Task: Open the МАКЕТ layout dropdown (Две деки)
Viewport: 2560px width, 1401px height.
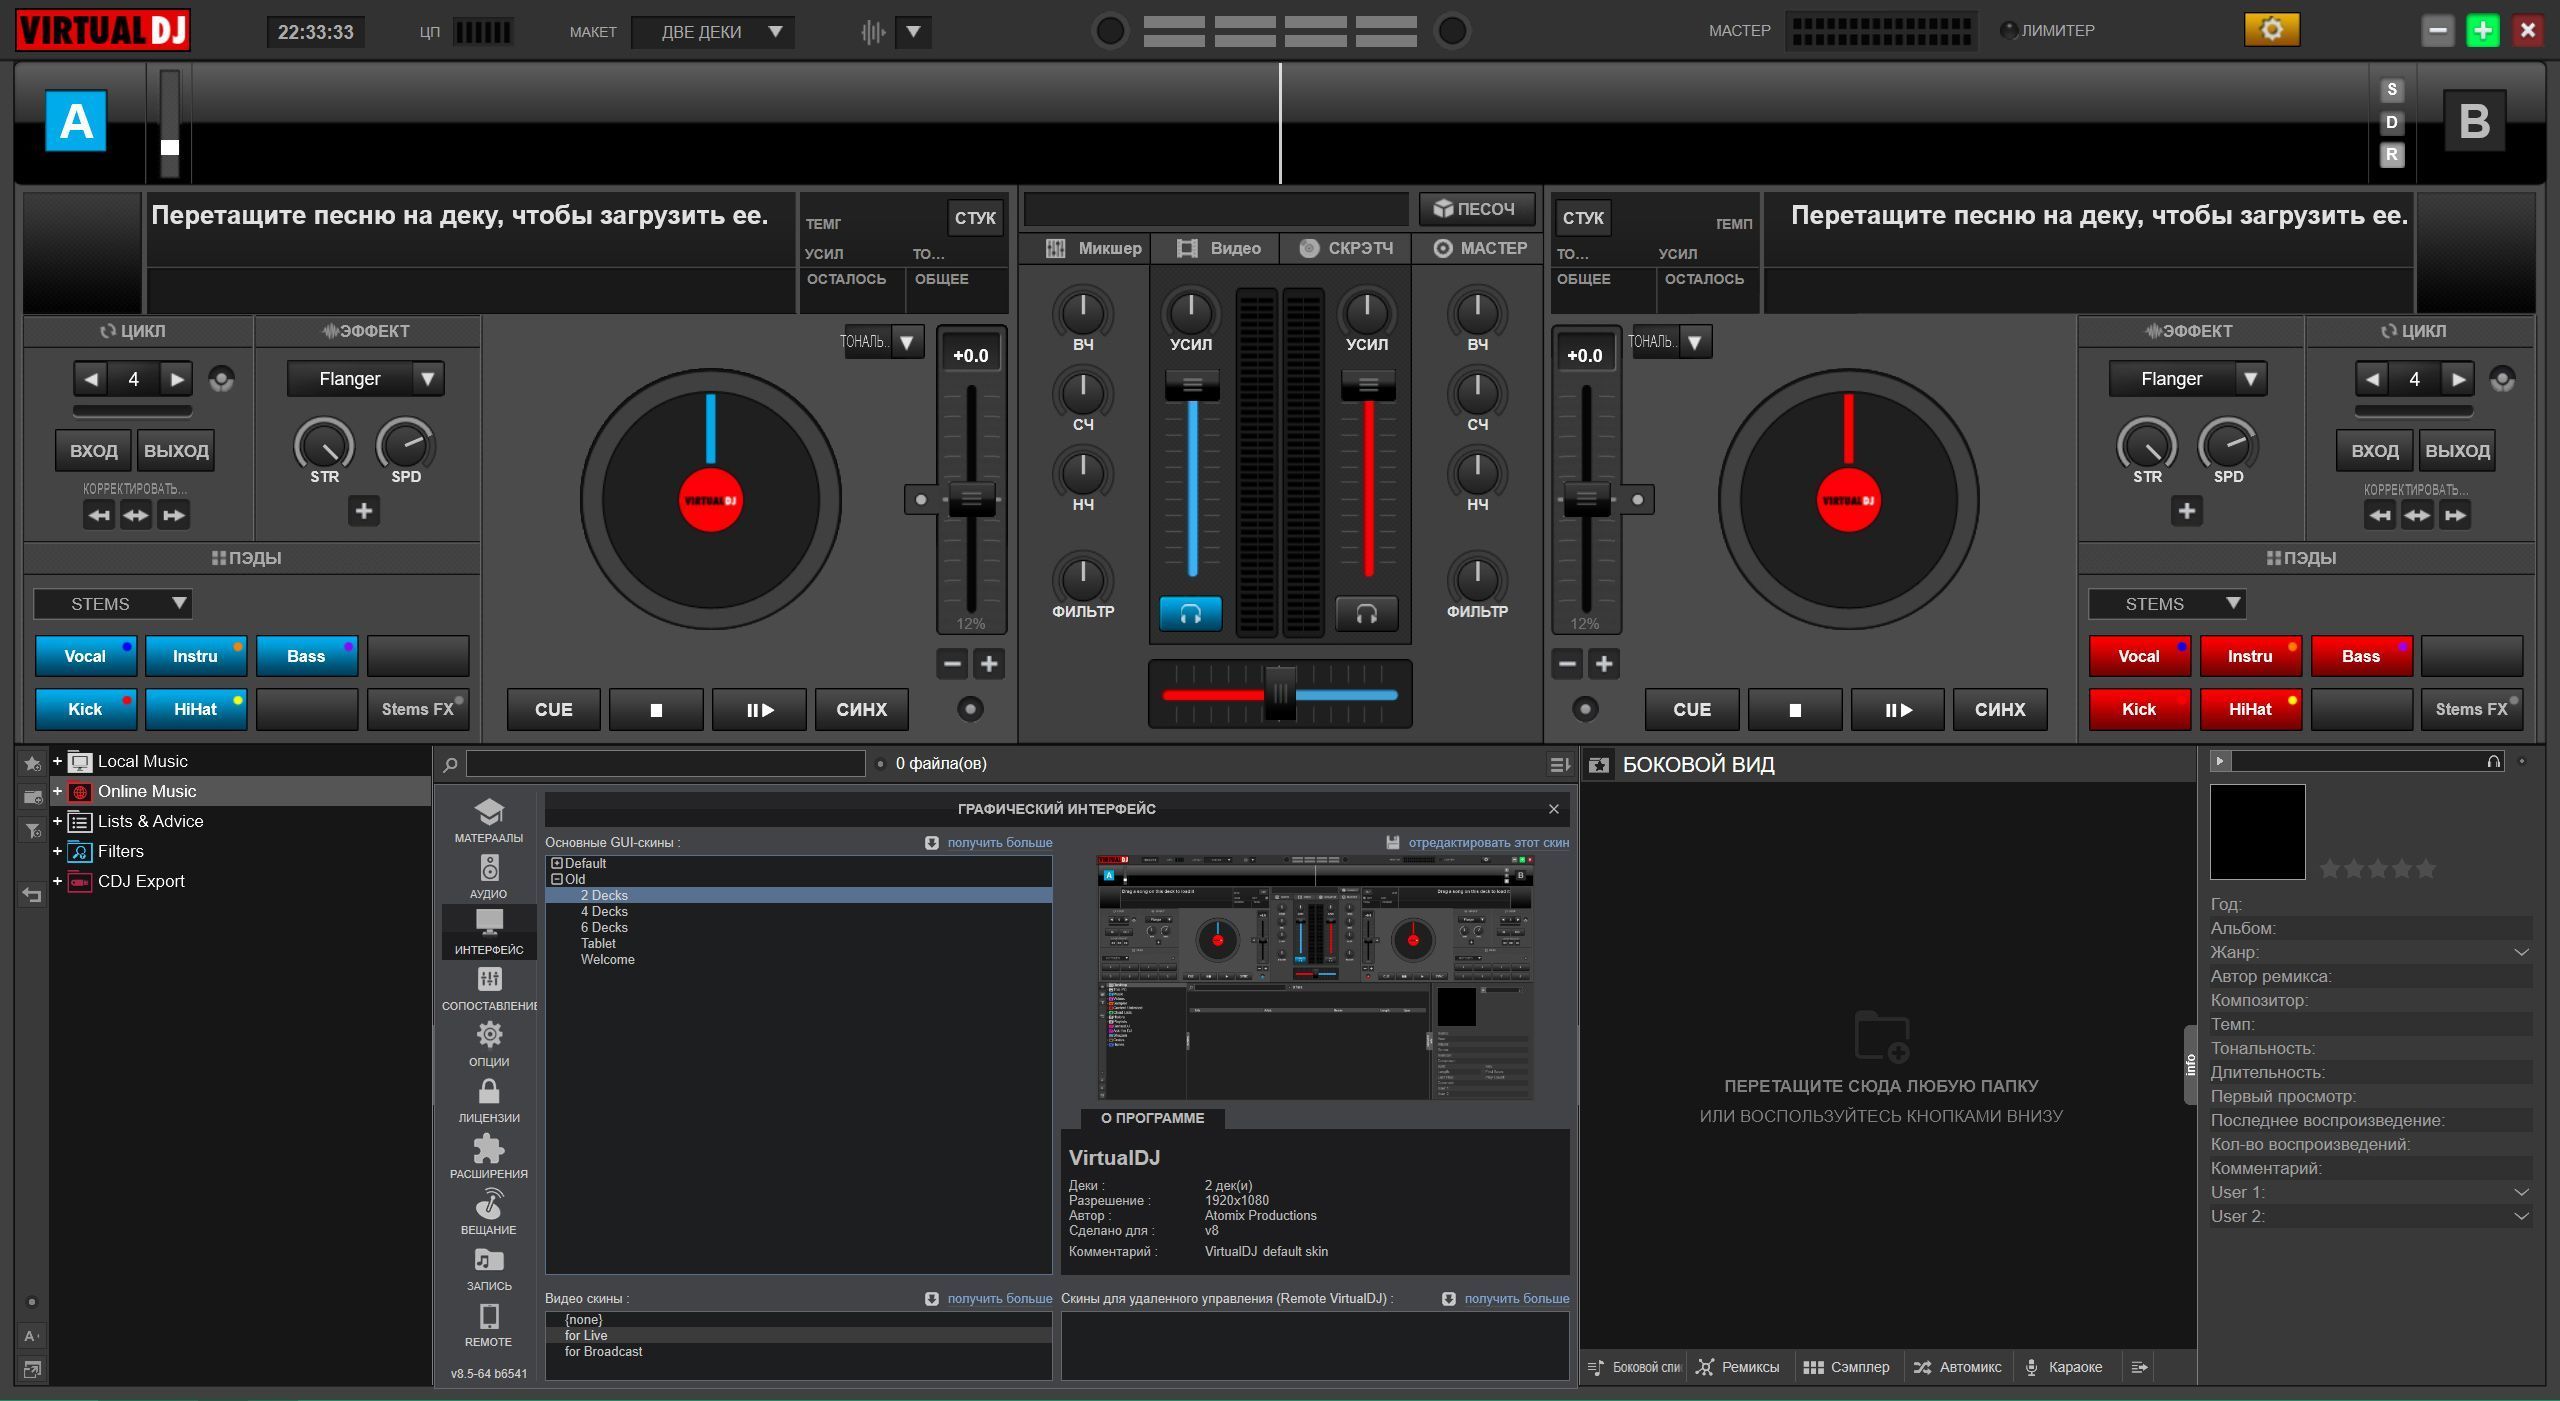Action: (713, 32)
